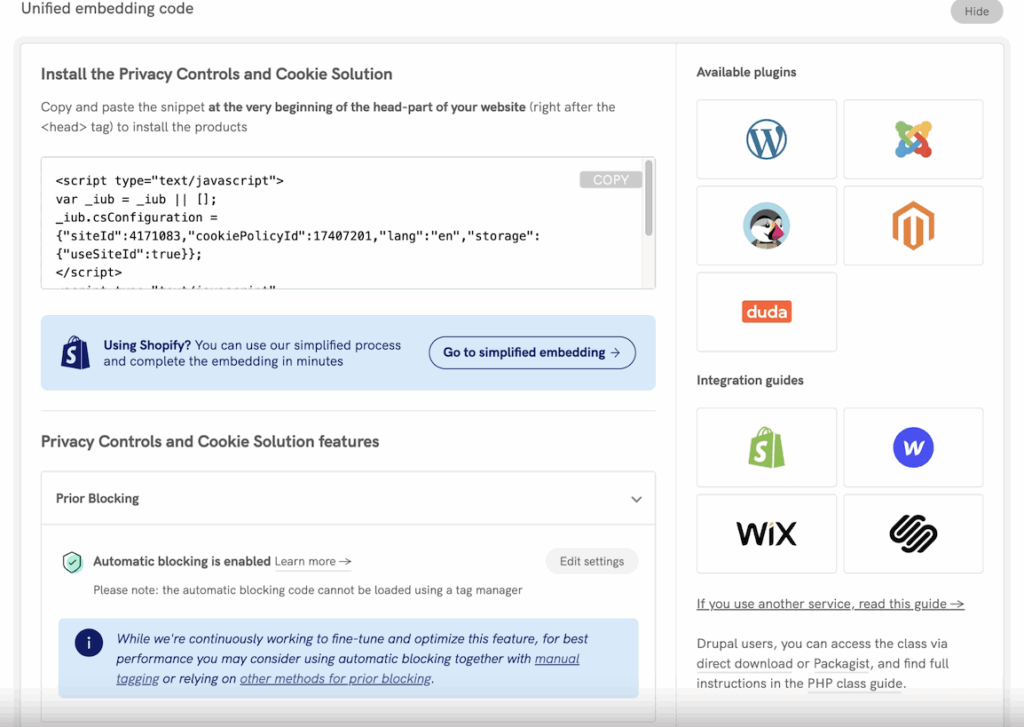Viewport: 1024px width, 727px height.
Task: Read the guide for another service
Action: [830, 604]
